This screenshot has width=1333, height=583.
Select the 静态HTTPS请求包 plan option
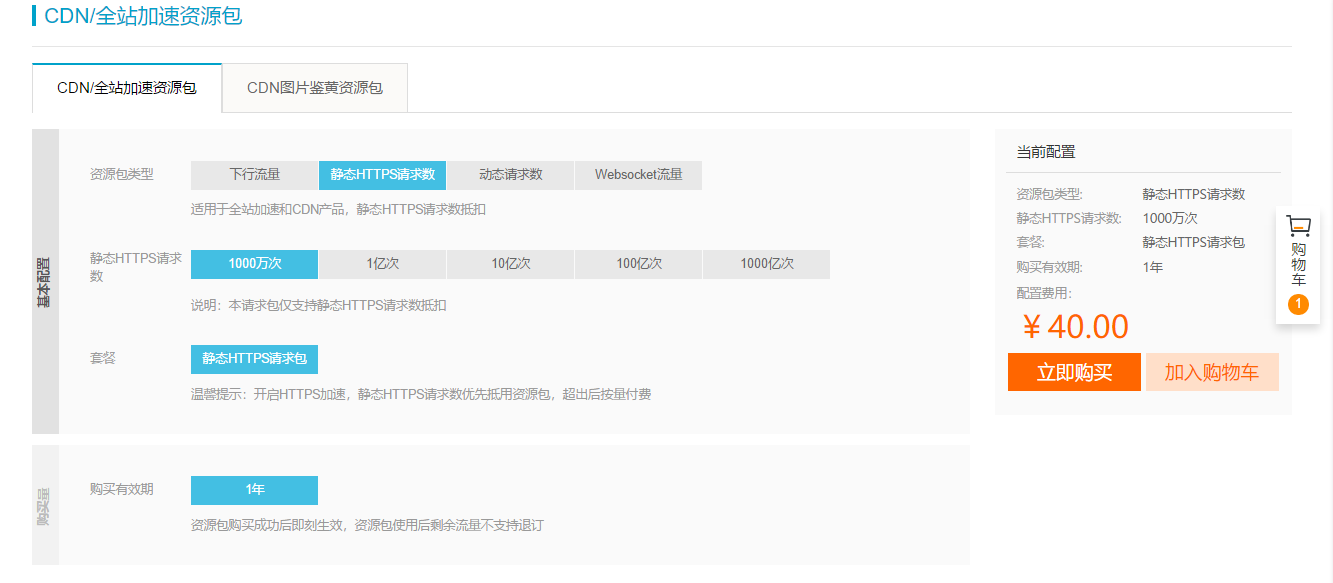coord(254,358)
